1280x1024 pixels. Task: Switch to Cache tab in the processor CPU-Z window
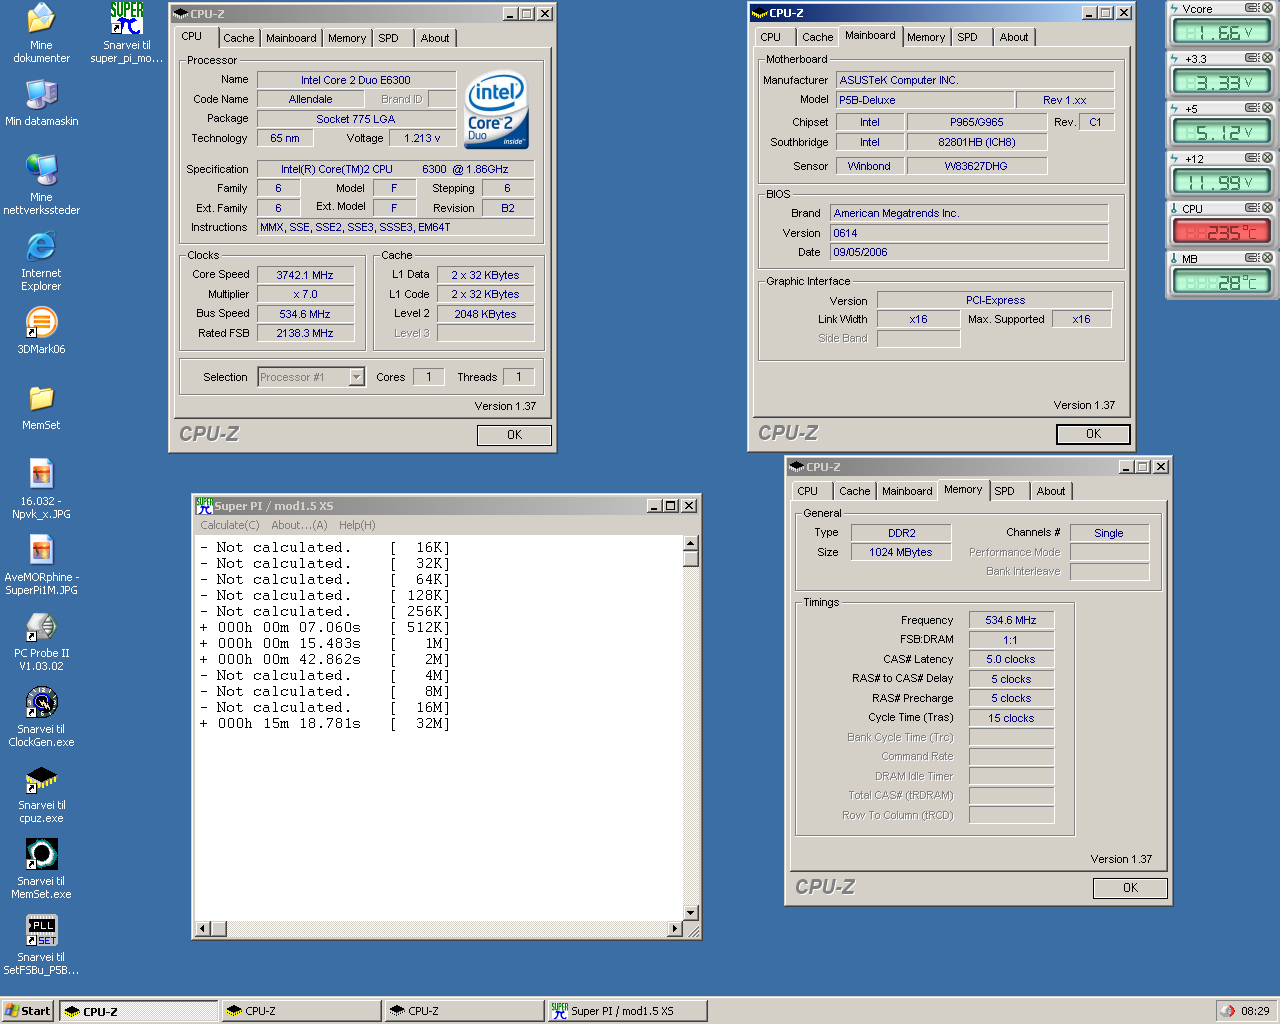point(239,38)
